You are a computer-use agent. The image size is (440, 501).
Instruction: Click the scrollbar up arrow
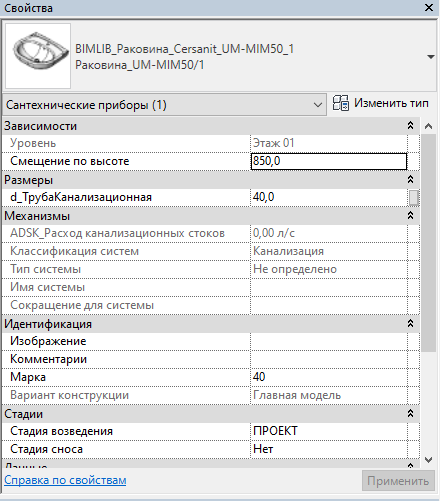(x=429, y=126)
